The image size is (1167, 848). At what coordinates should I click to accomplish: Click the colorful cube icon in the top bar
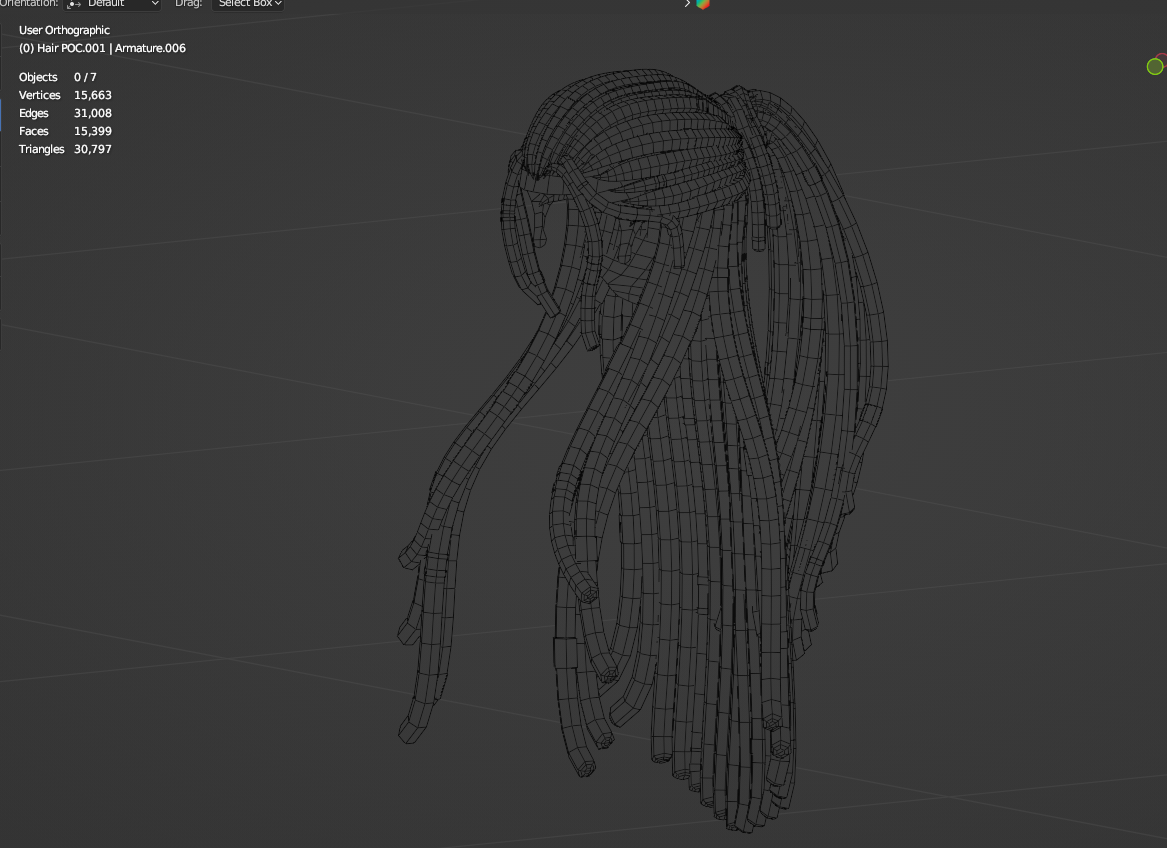tap(703, 4)
